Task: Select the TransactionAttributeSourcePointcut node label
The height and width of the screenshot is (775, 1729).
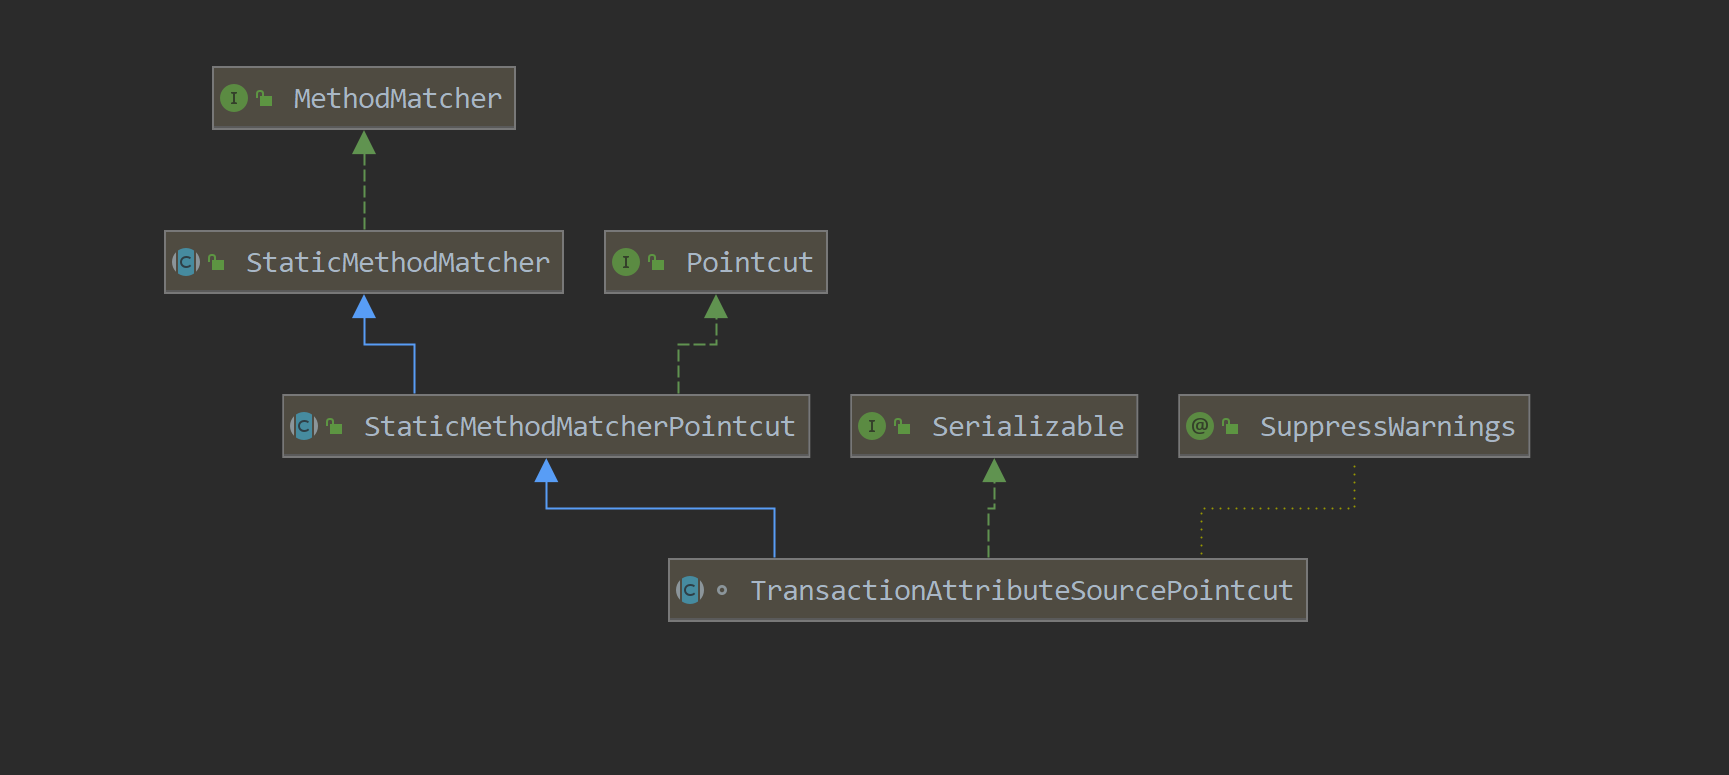Action: (1021, 590)
